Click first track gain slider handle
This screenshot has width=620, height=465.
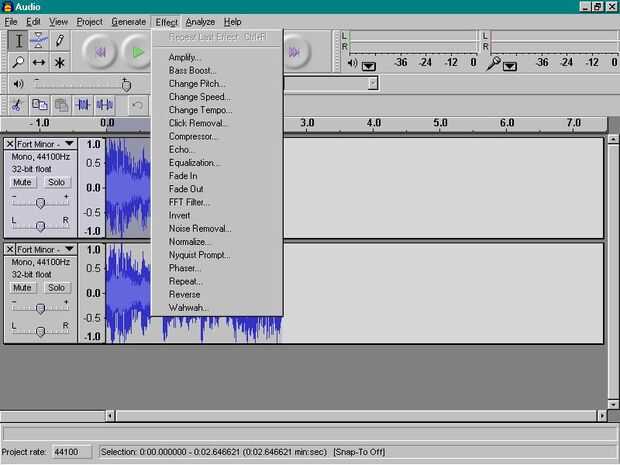click(40, 203)
